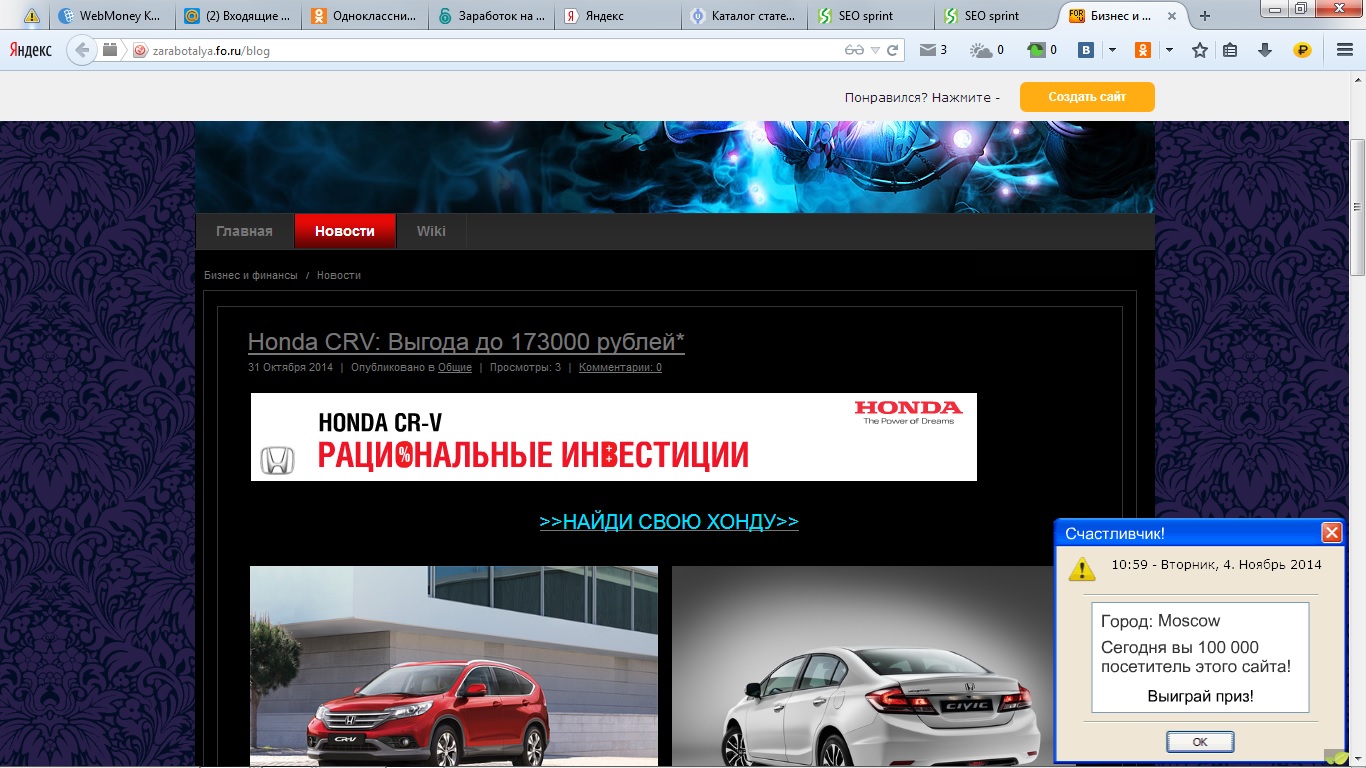Bookmark this page with the star icon

[1200, 50]
